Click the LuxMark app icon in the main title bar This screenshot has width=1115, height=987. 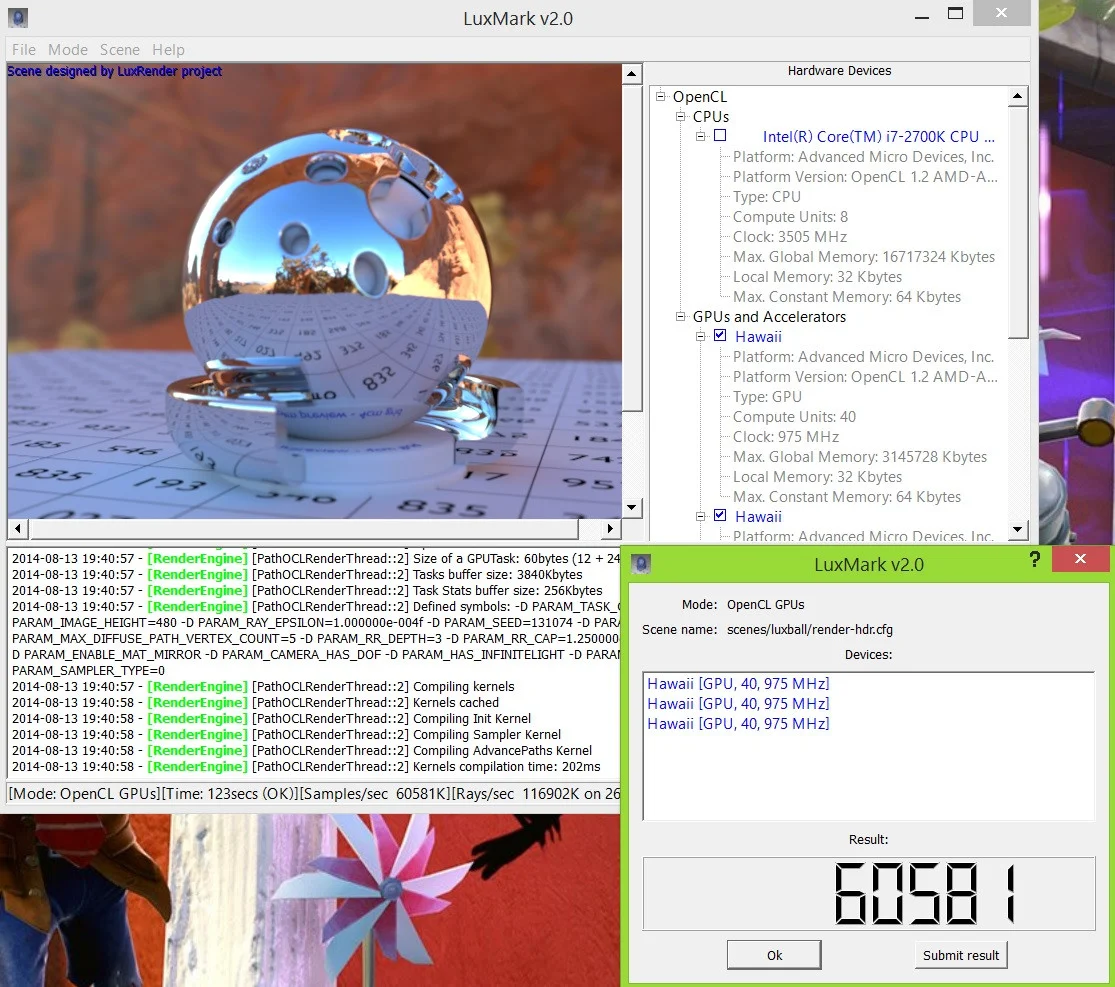tap(17, 17)
